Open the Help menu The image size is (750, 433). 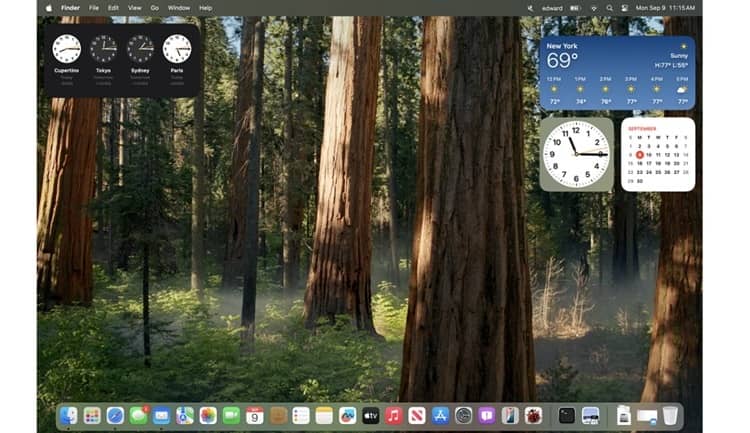coord(206,8)
